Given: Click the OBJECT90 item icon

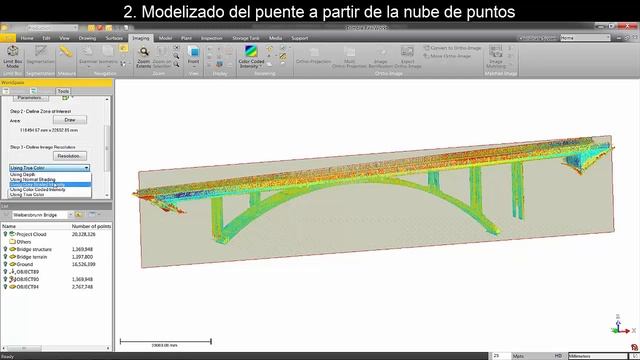Looking at the screenshot, I should (12, 279).
